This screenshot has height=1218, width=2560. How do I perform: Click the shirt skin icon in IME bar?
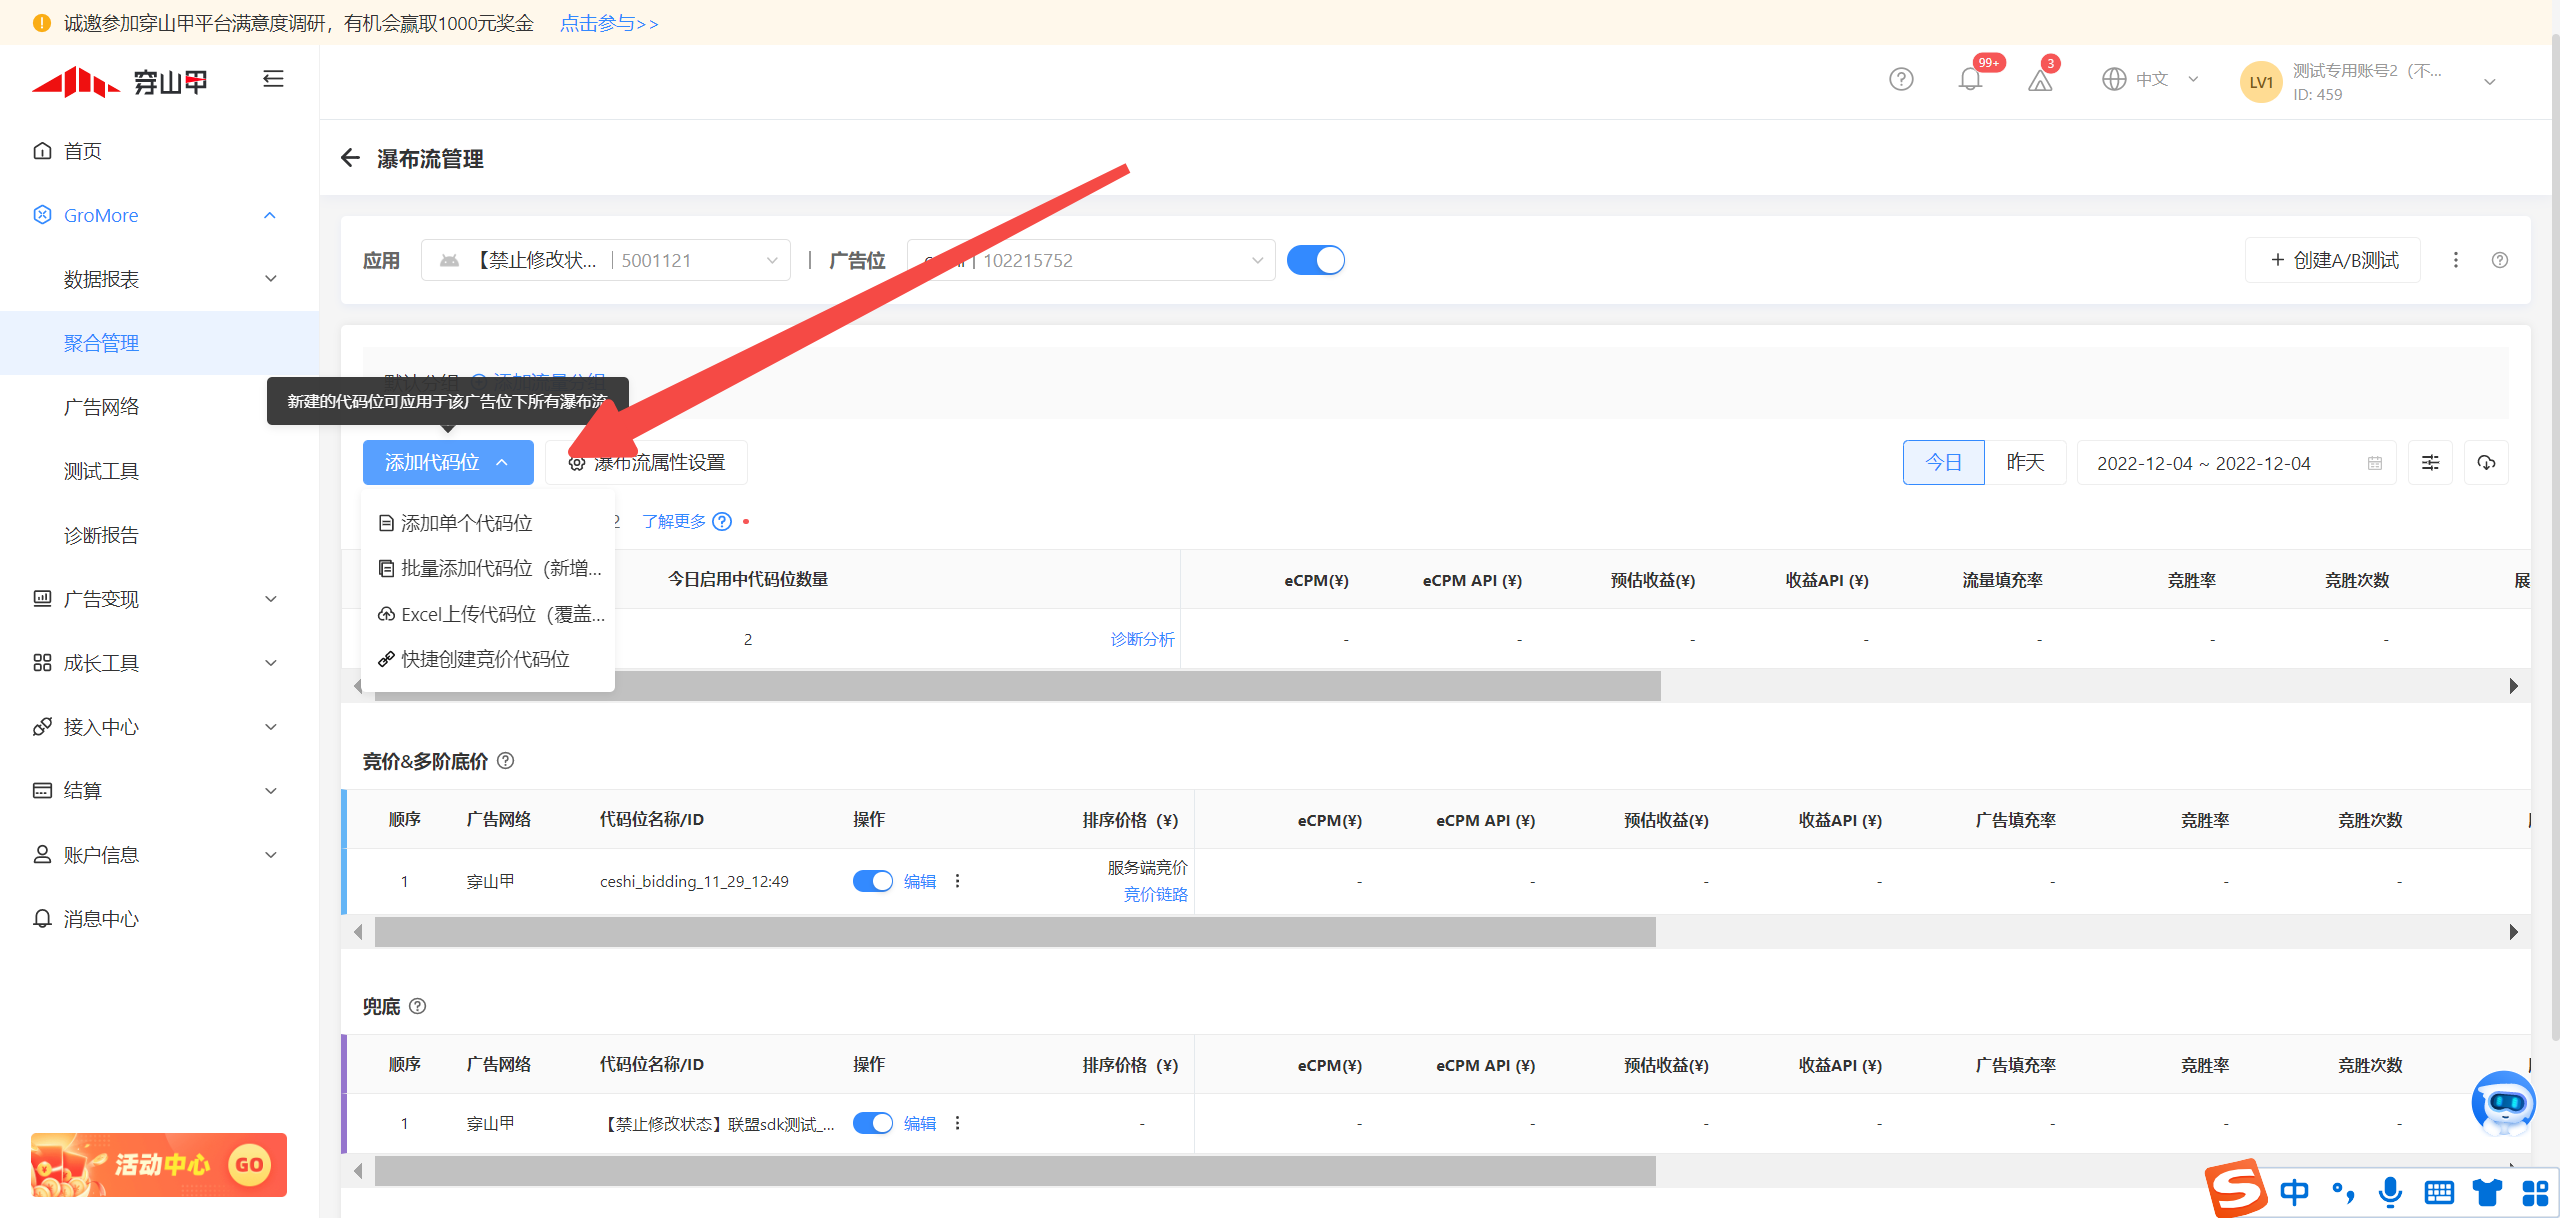pyautogui.click(x=2487, y=1192)
